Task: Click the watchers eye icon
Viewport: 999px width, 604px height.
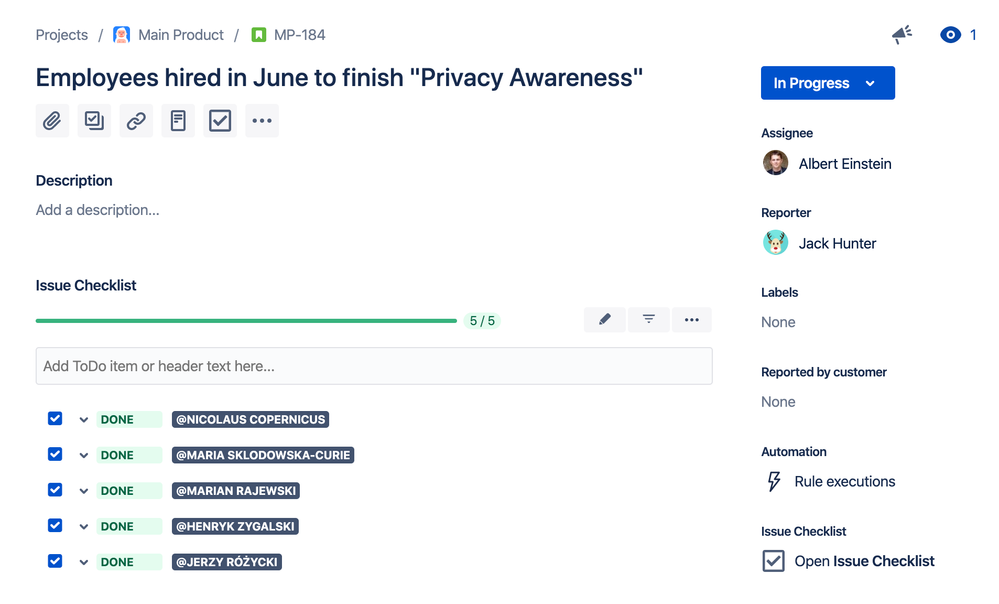Action: point(949,34)
